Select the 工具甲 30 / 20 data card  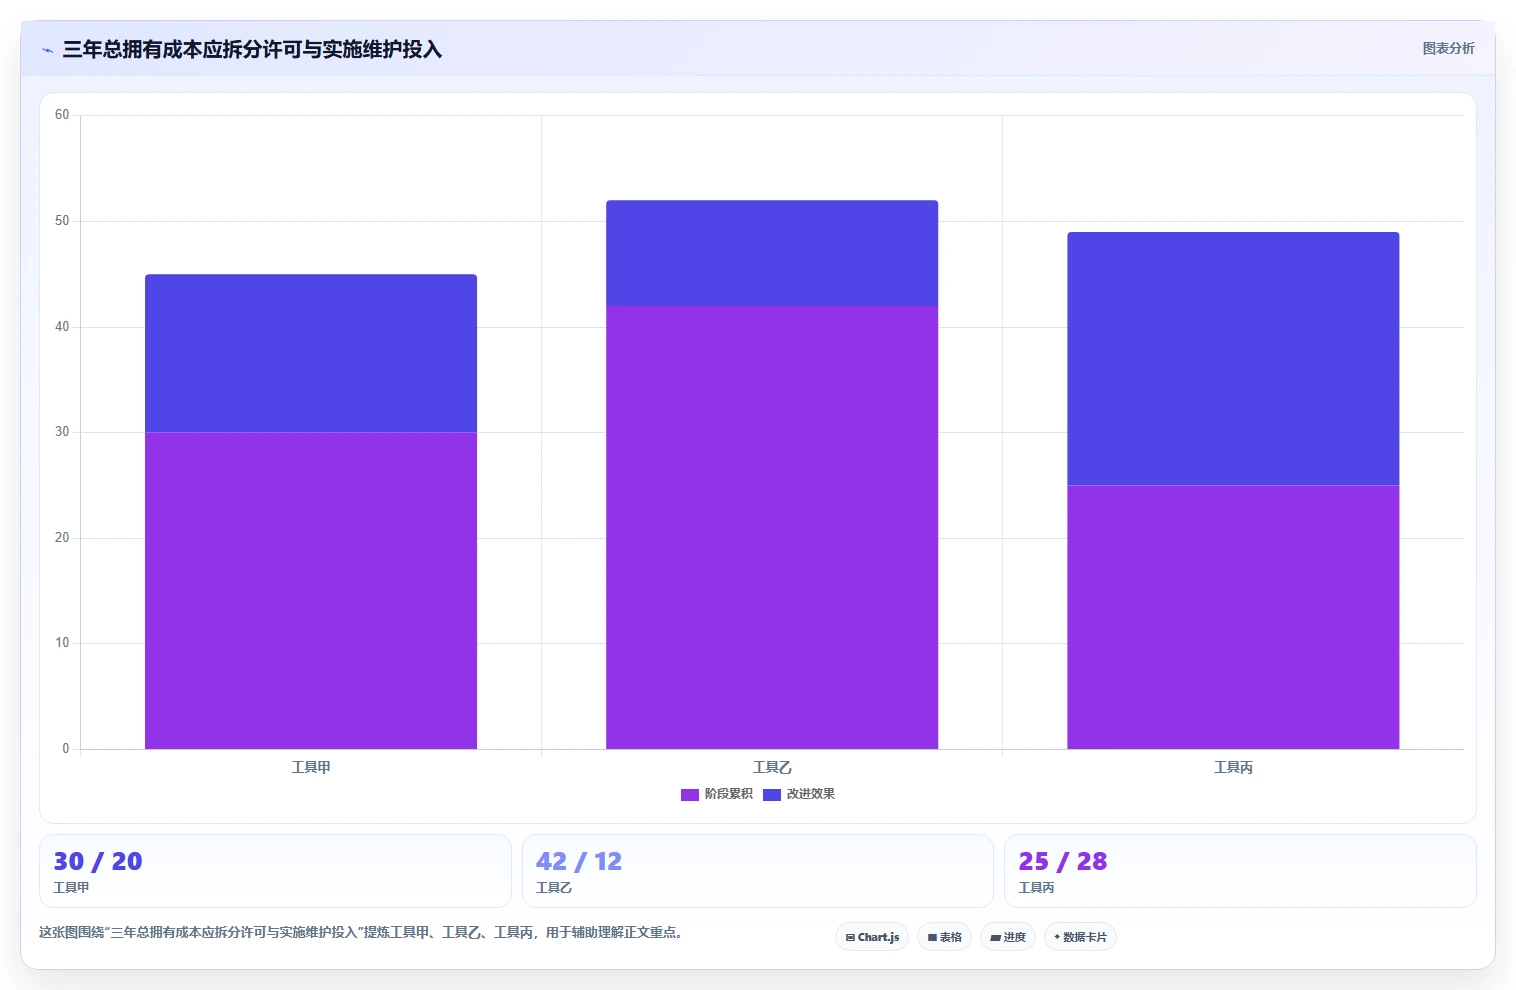coord(275,871)
